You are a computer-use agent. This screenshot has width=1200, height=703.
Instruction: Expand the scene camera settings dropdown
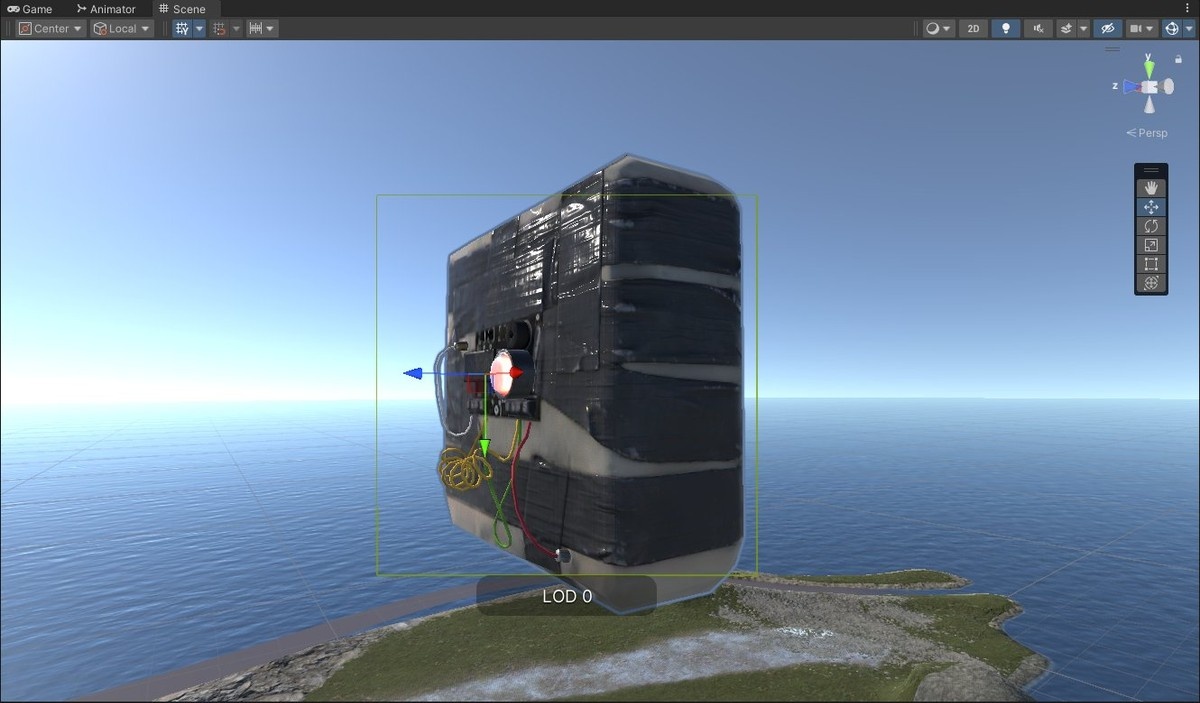pyautogui.click(x=1142, y=29)
